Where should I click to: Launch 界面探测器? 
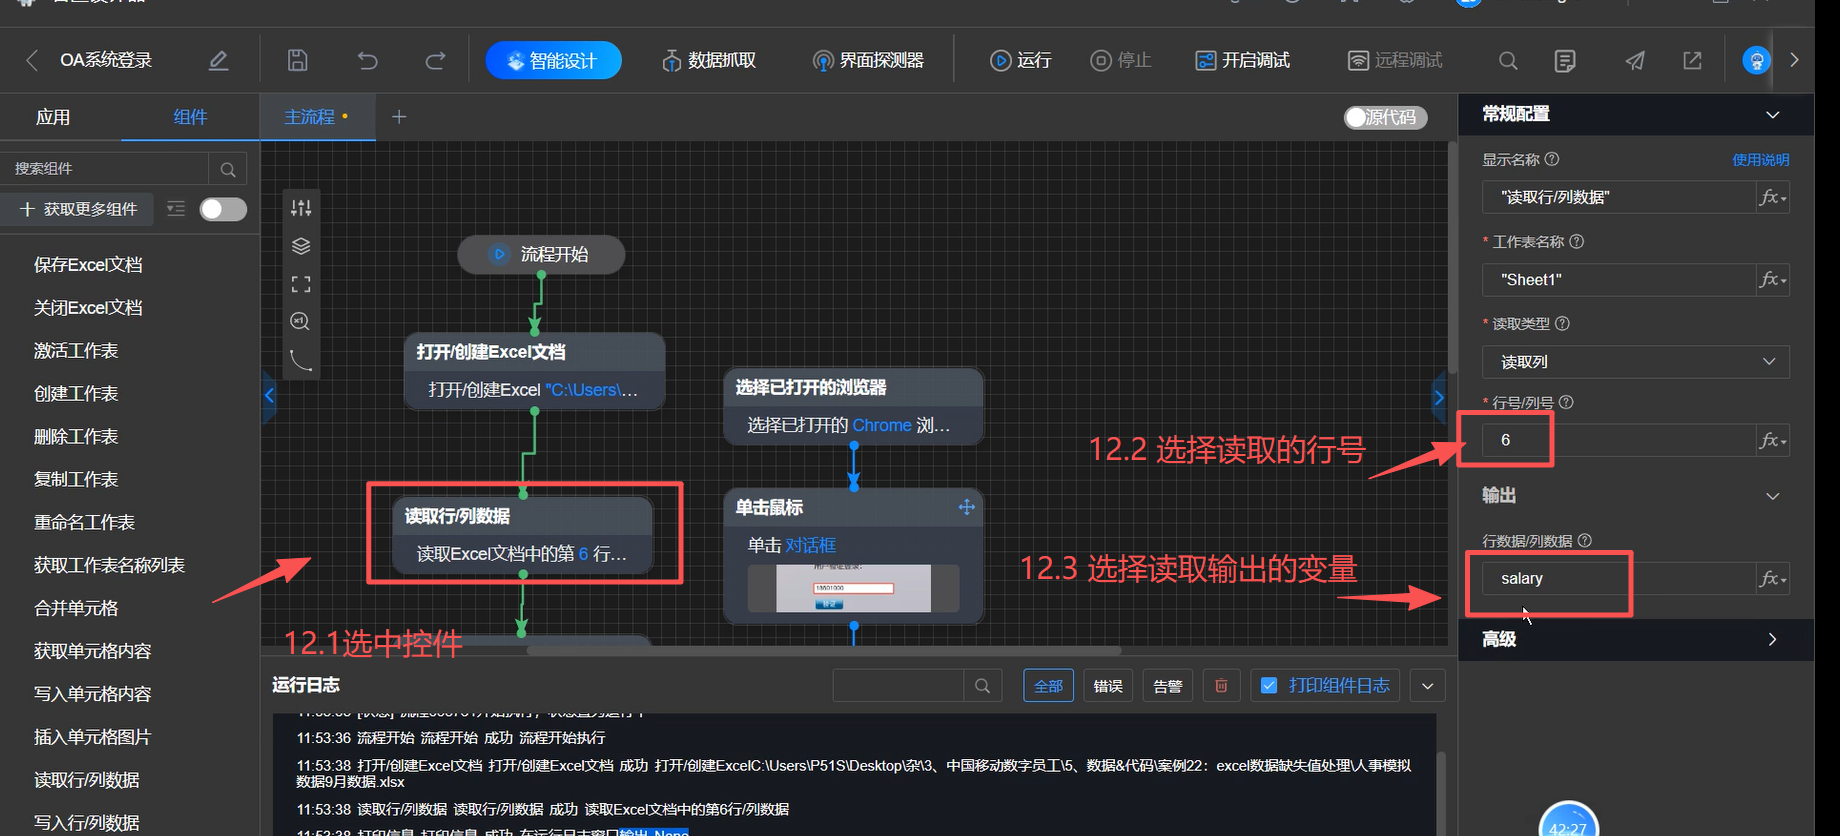[867, 60]
